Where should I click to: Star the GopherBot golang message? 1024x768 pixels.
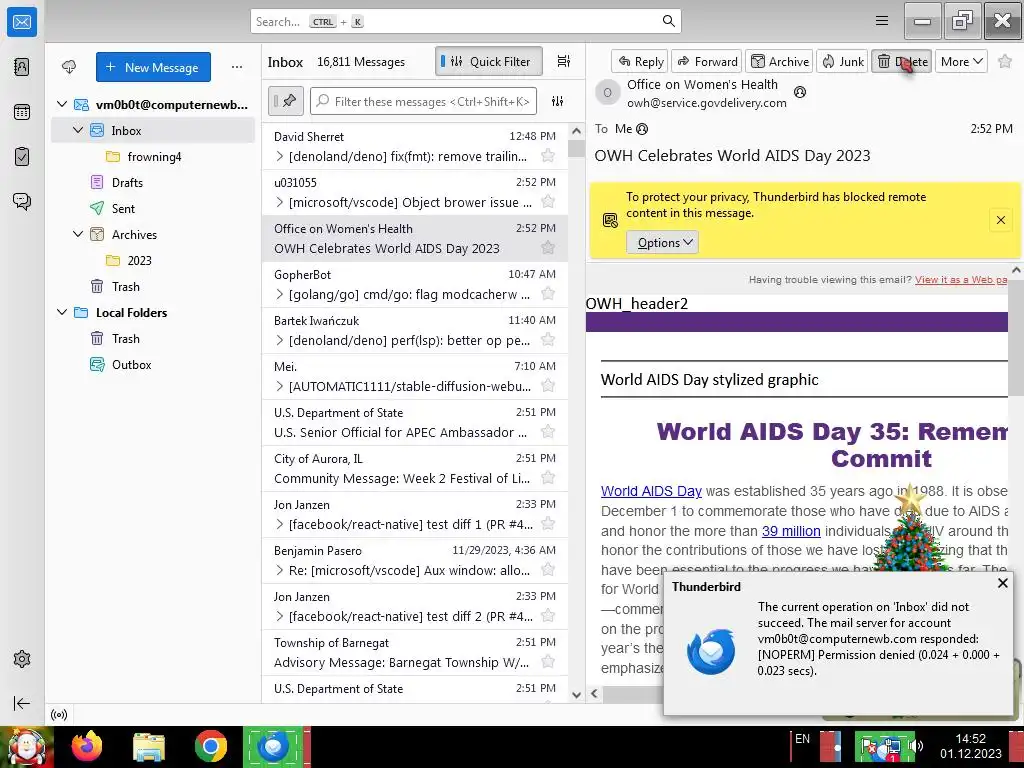coord(548,294)
